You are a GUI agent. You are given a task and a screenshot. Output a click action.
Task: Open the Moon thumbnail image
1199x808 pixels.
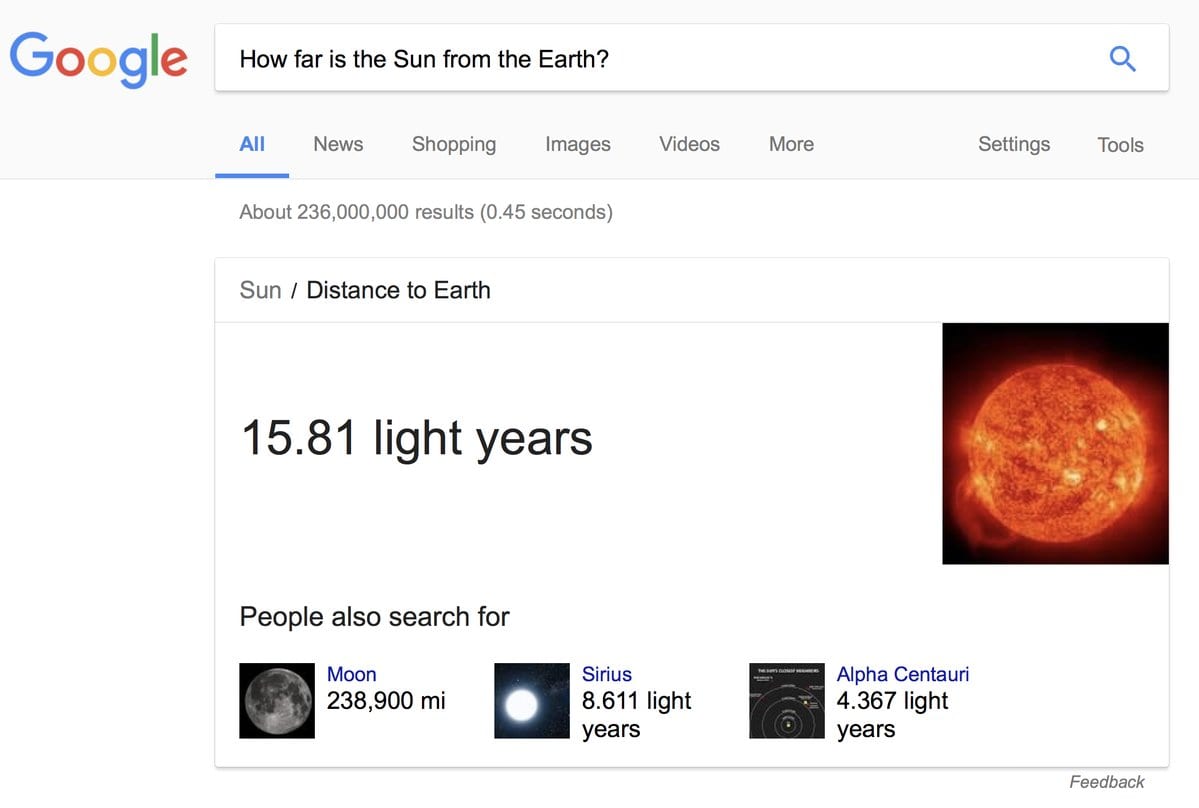pos(277,700)
